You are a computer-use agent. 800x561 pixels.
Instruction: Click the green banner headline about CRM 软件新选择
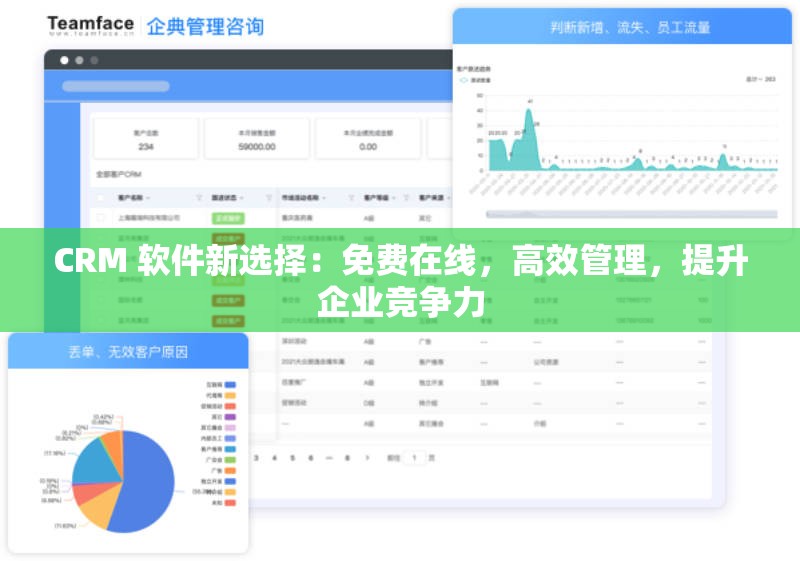coord(401,280)
